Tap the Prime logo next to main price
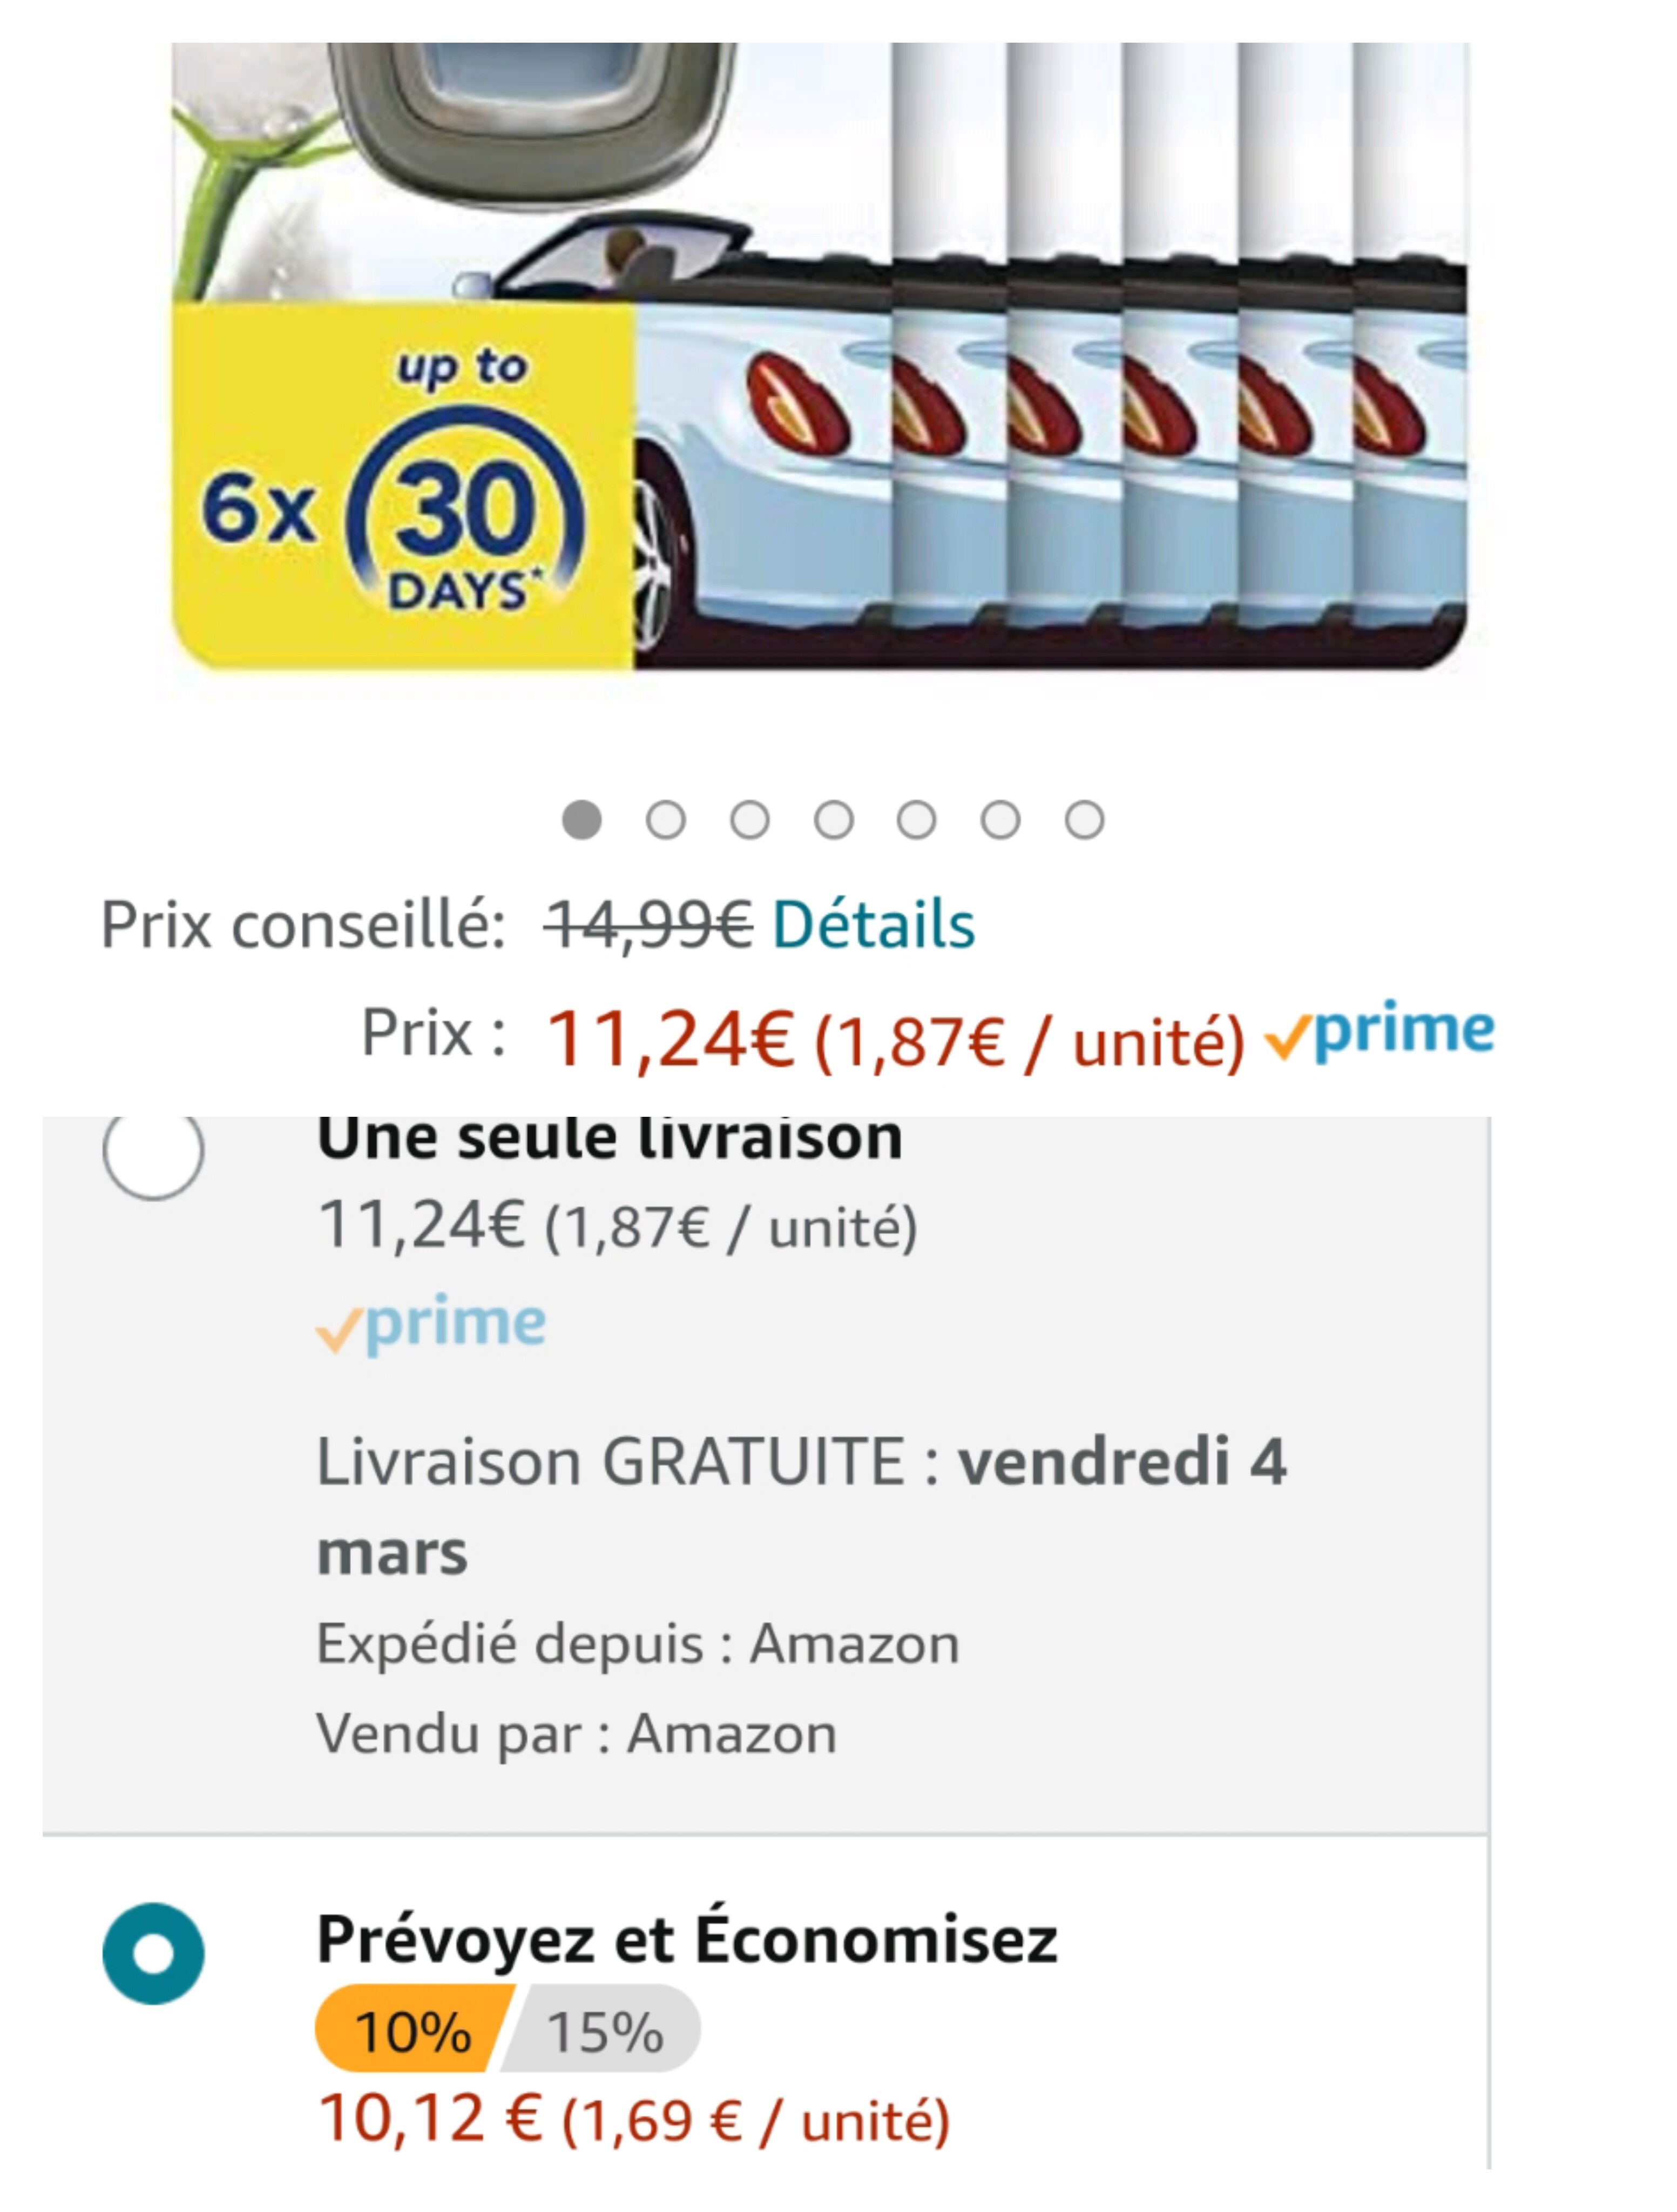Screen dimensions: 1677x2212 tap(1380, 1032)
